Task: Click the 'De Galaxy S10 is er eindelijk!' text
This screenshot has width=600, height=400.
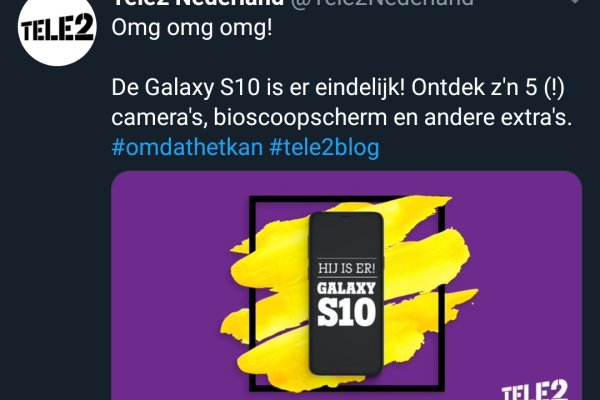Action: coord(258,88)
